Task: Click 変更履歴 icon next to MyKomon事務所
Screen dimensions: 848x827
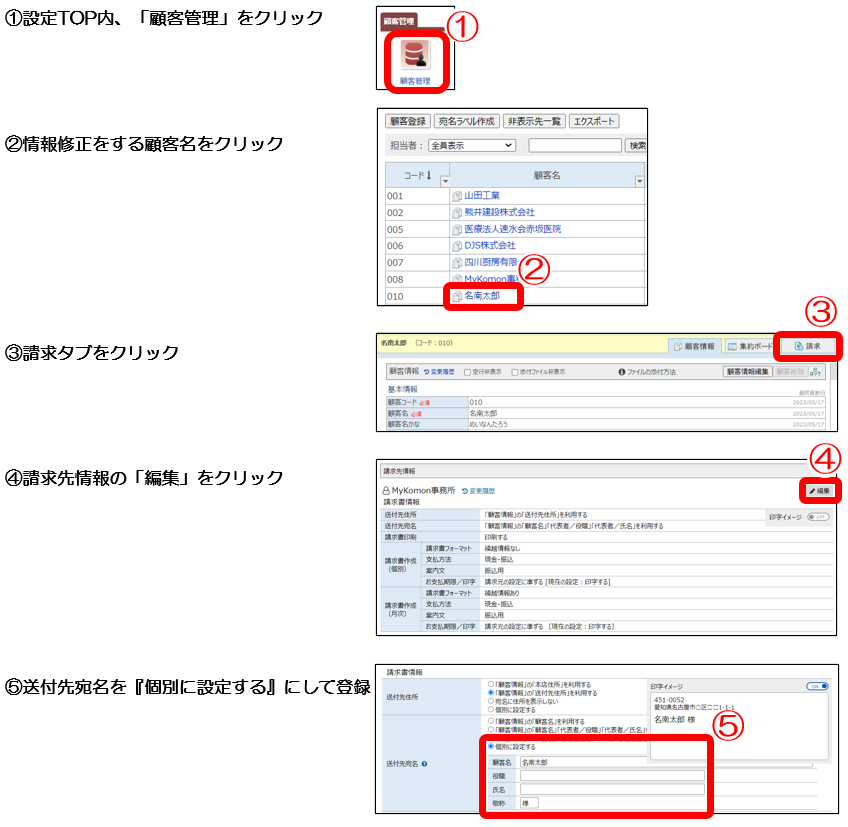Action: pos(461,492)
